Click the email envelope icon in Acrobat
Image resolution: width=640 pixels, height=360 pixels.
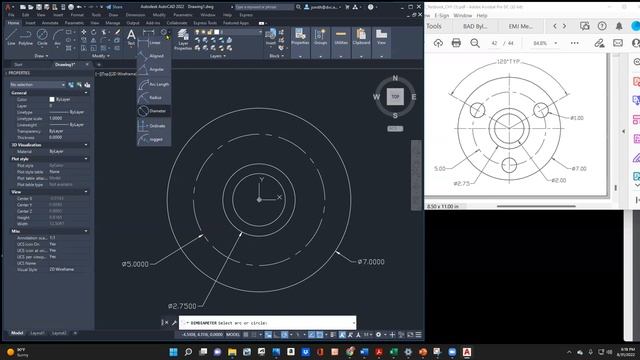[618, 43]
